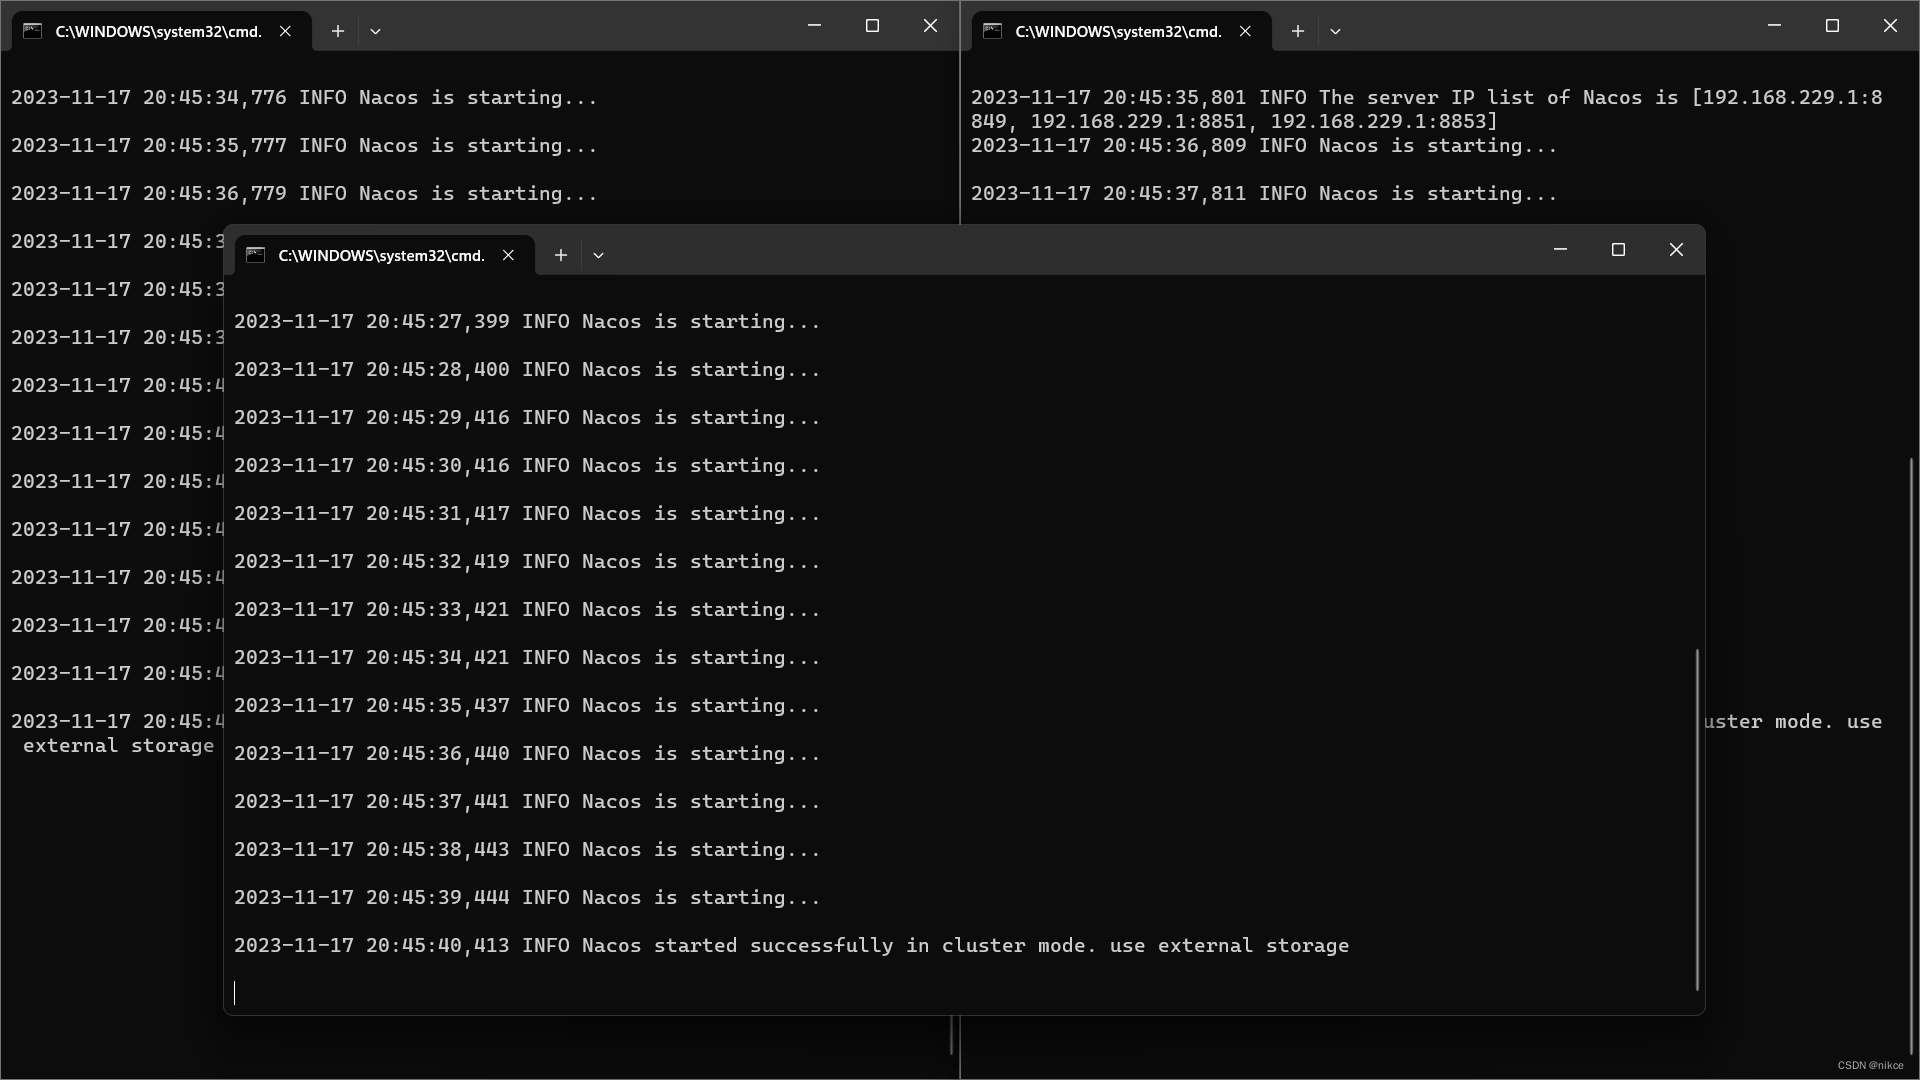Click the cmd icon on the right window's tab
This screenshot has height=1080, width=1920.
point(993,31)
